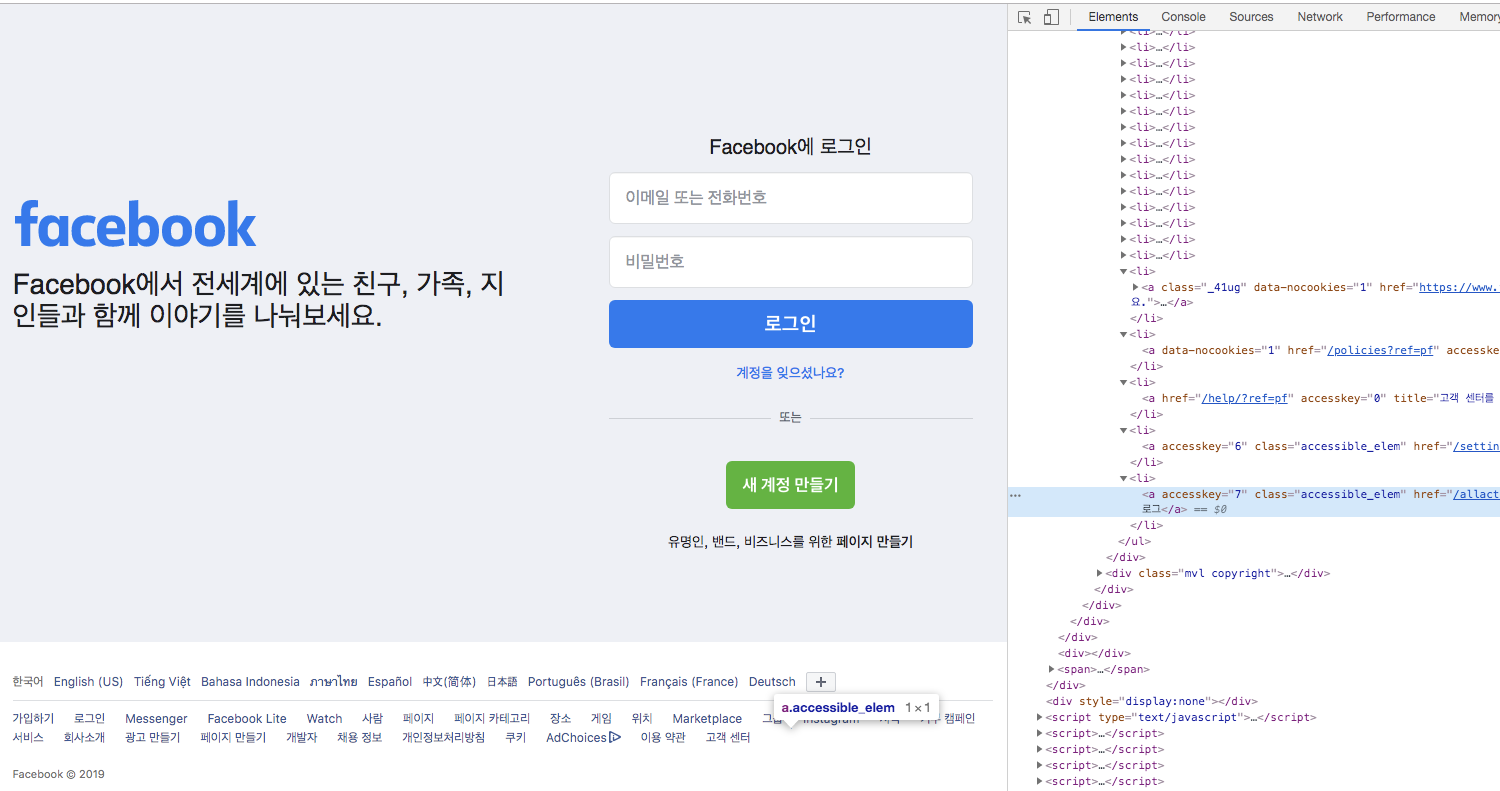Open more actions on the highlighted node
Image resolution: width=1500 pixels, height=791 pixels.
click(1016, 494)
